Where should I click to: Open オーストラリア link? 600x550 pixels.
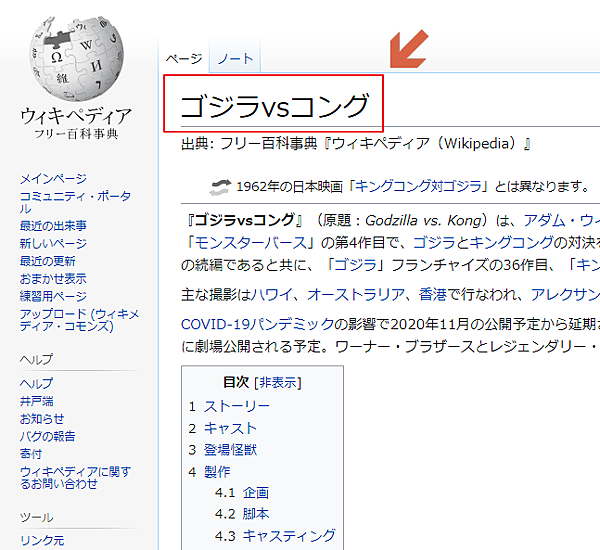coord(356,295)
